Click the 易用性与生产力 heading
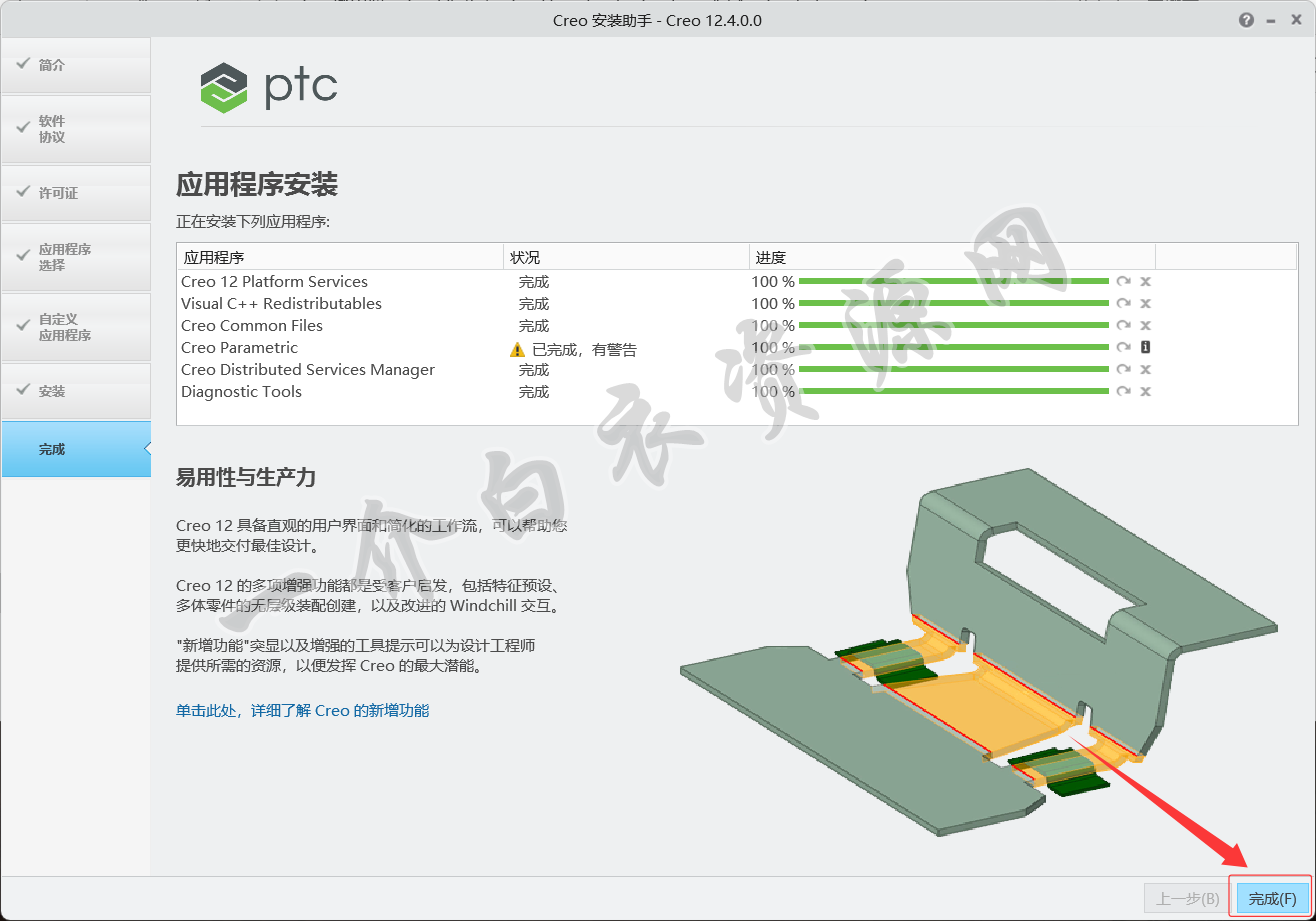 pyautogui.click(x=246, y=478)
